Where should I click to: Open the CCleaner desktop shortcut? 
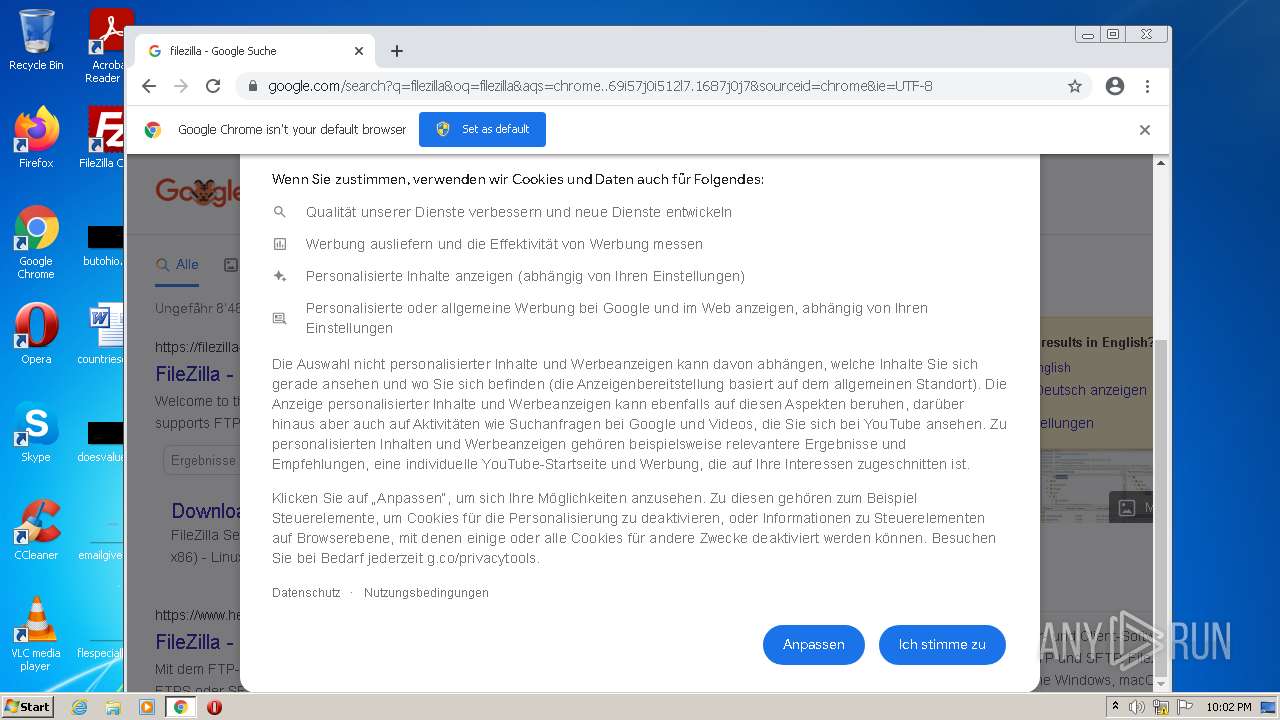coord(36,530)
